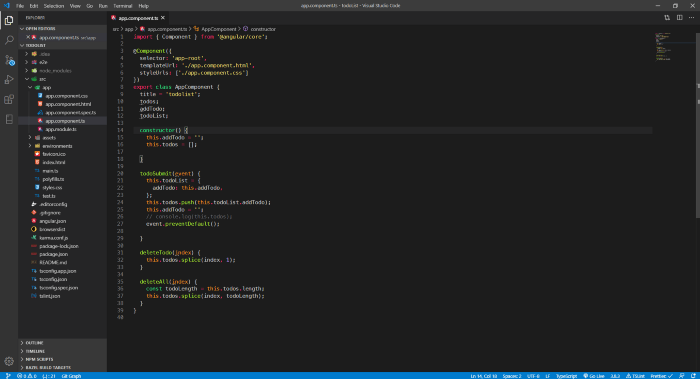Open app.component.html in explorer
The width and height of the screenshot is (700, 379).
coord(68,104)
